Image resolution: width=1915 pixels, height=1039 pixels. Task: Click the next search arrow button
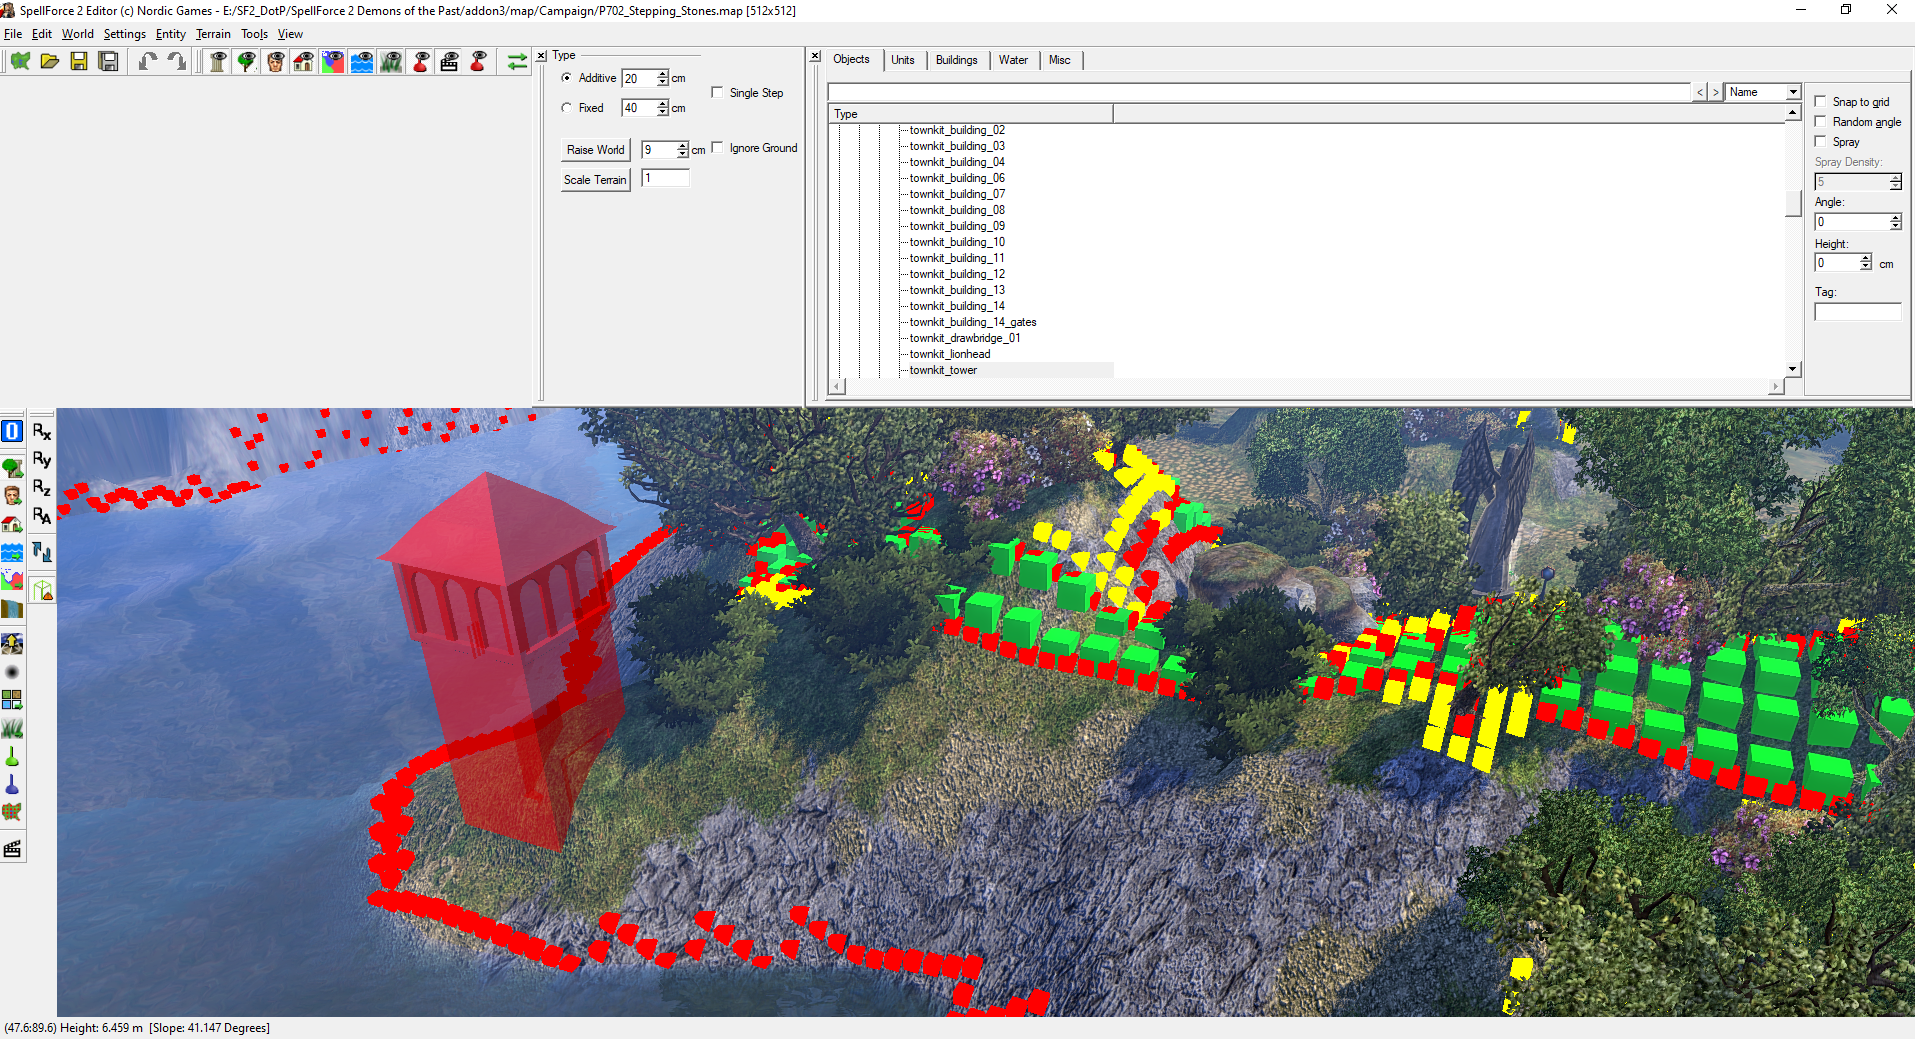[x=1716, y=92]
